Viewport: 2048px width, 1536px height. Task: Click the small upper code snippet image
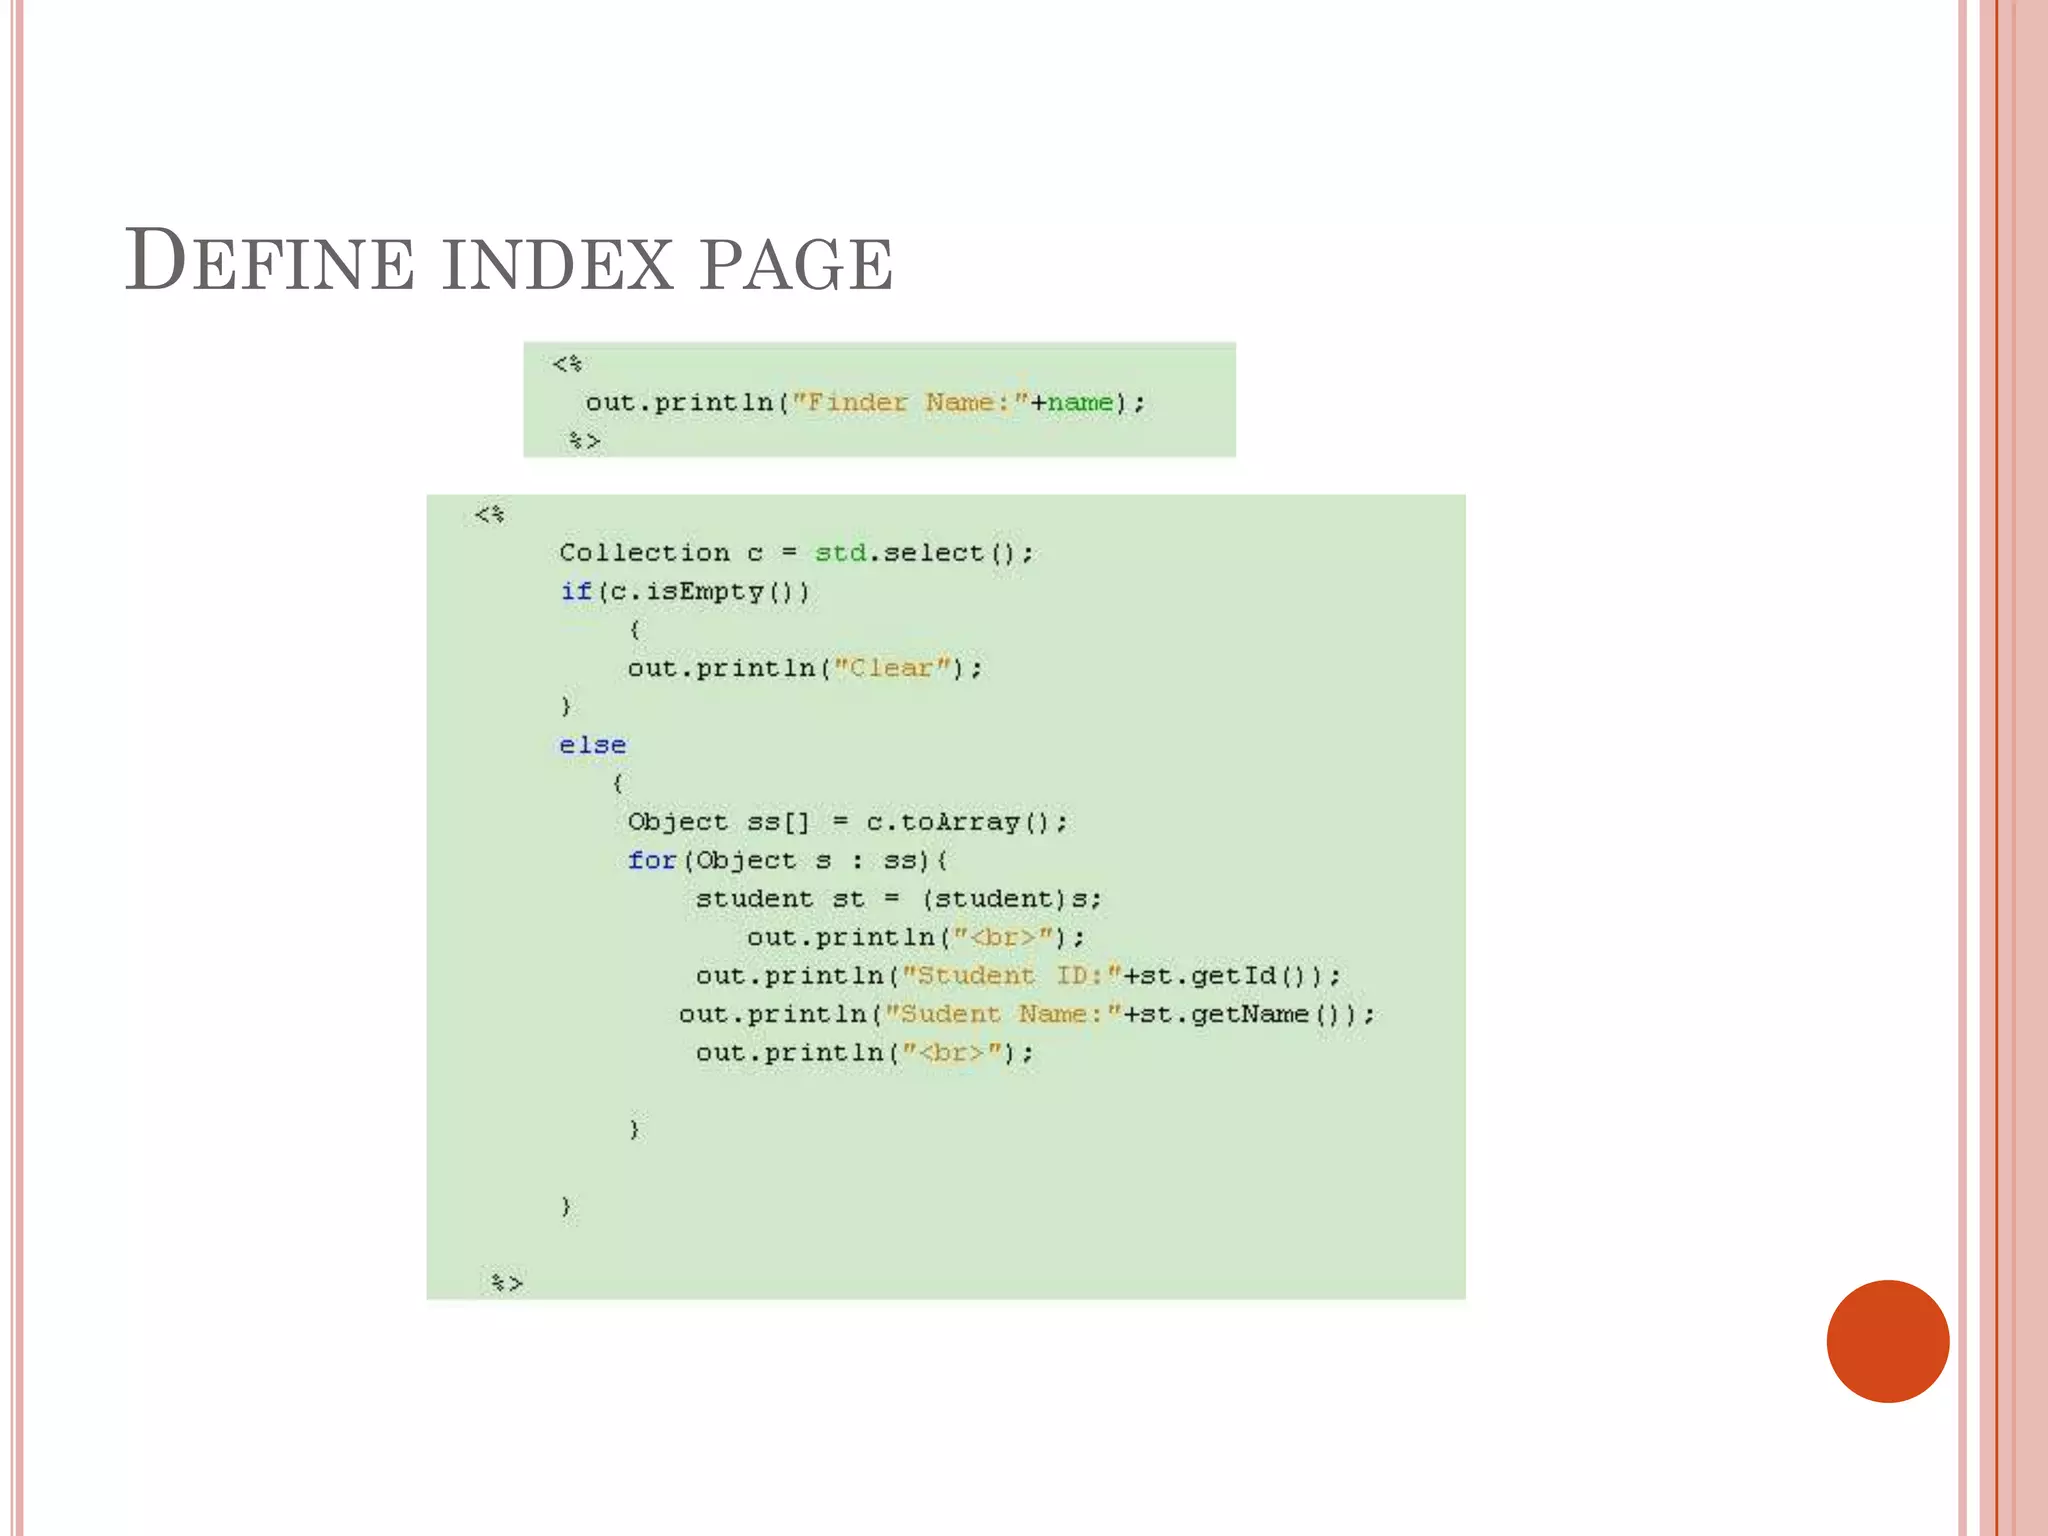point(880,400)
